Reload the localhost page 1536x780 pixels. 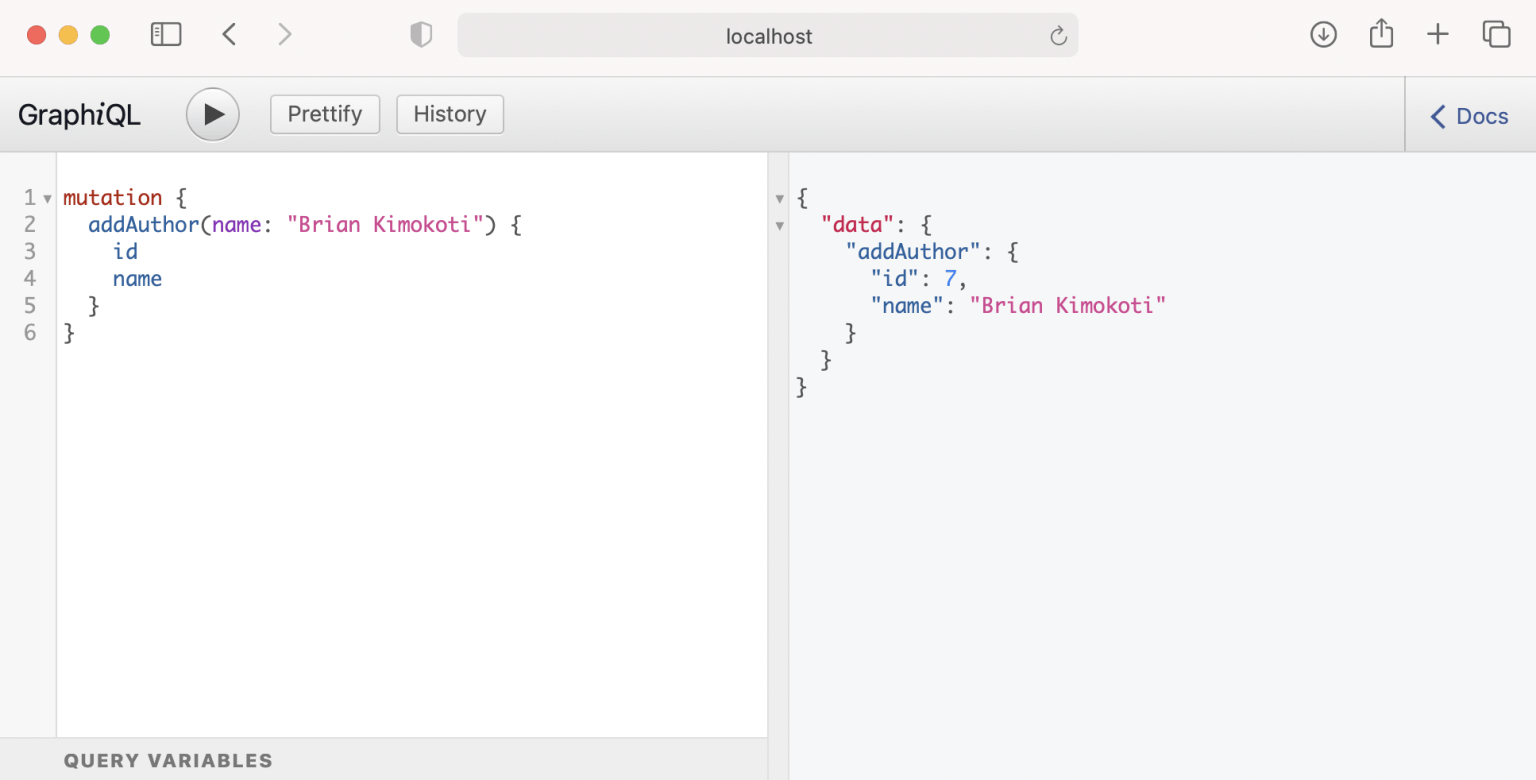[x=1058, y=37]
